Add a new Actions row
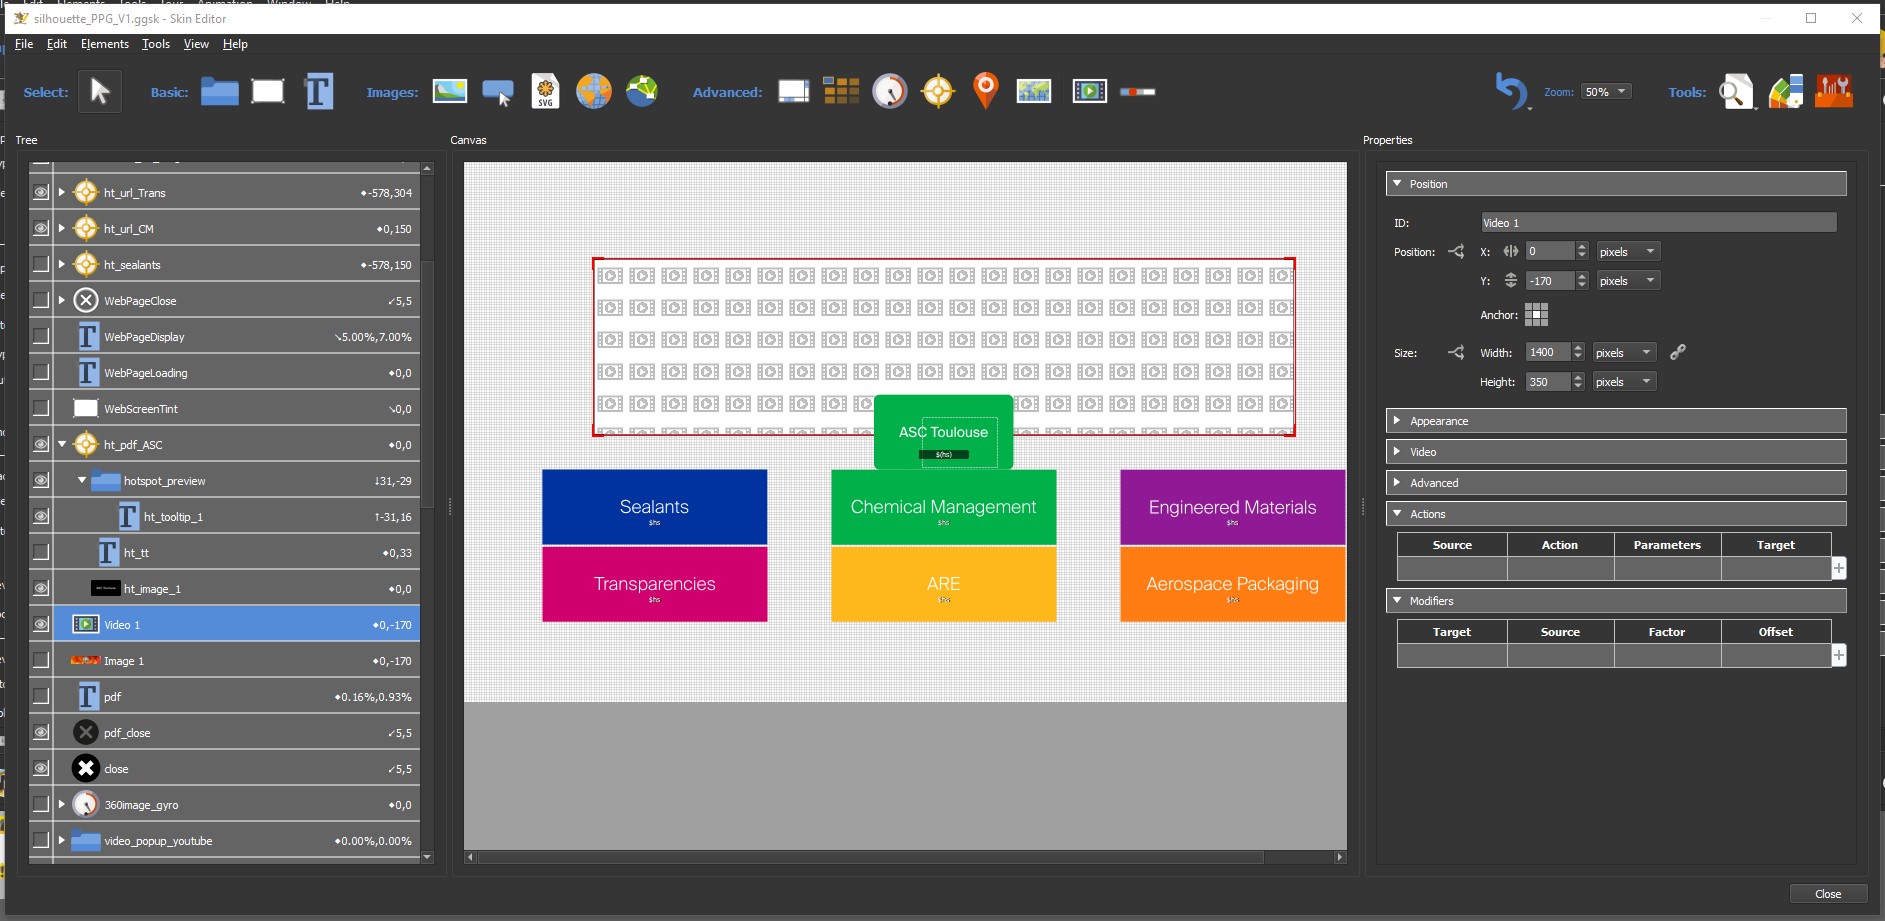 click(1838, 568)
